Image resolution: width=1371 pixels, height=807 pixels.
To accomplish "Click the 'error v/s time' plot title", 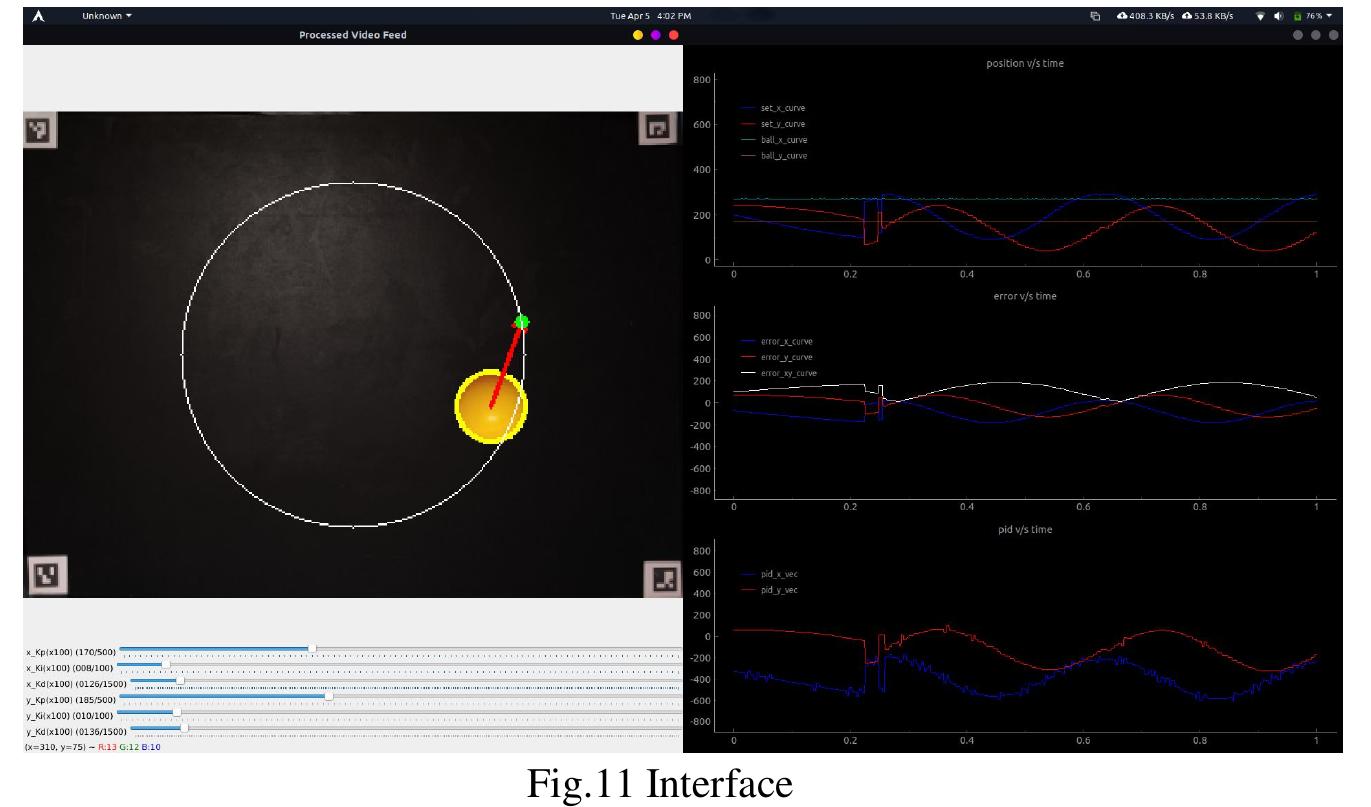I will click(1025, 296).
